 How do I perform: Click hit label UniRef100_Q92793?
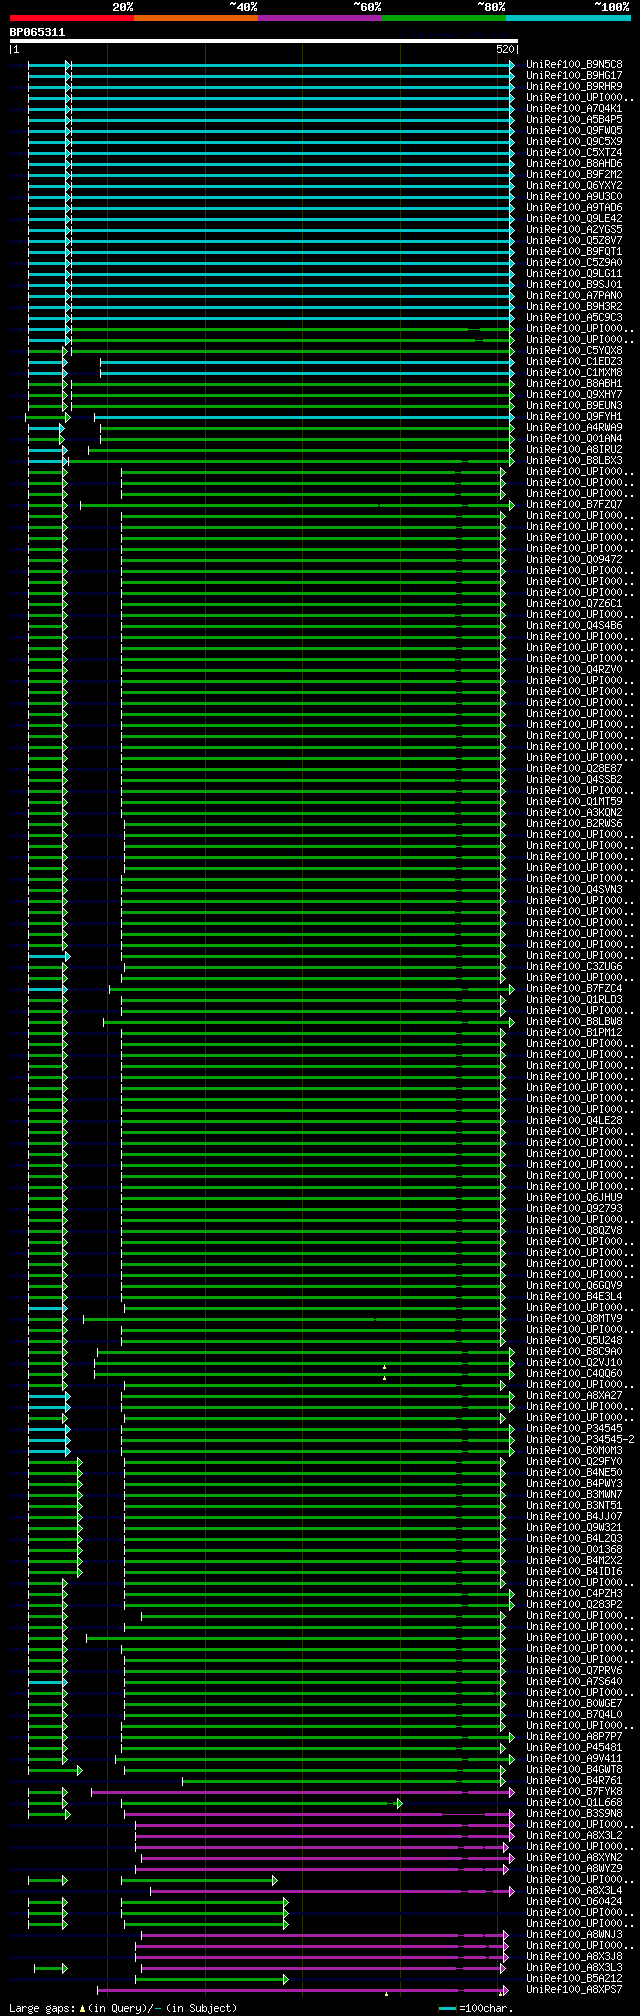pyautogui.click(x=574, y=1209)
